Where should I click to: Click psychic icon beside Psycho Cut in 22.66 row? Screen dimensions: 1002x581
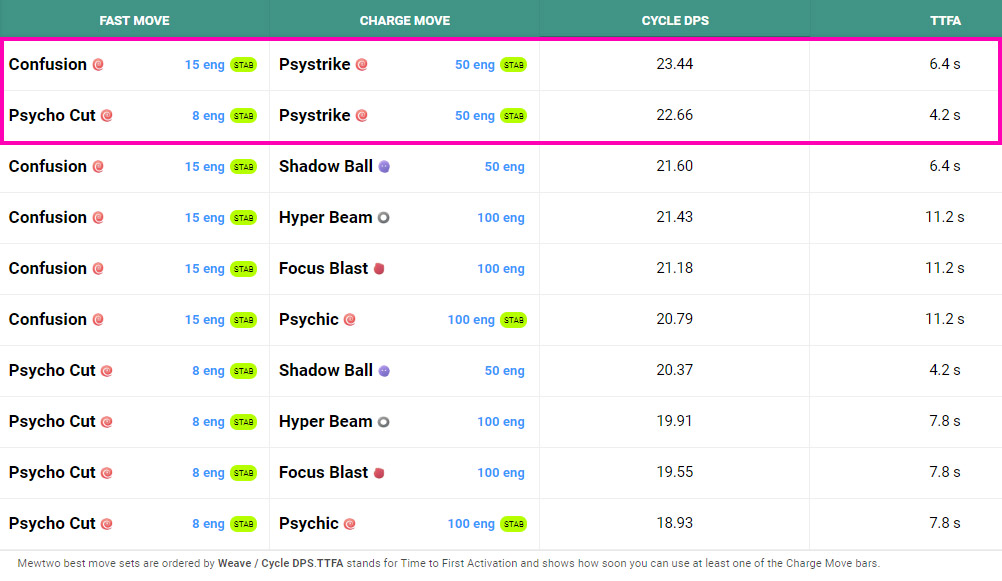click(107, 116)
